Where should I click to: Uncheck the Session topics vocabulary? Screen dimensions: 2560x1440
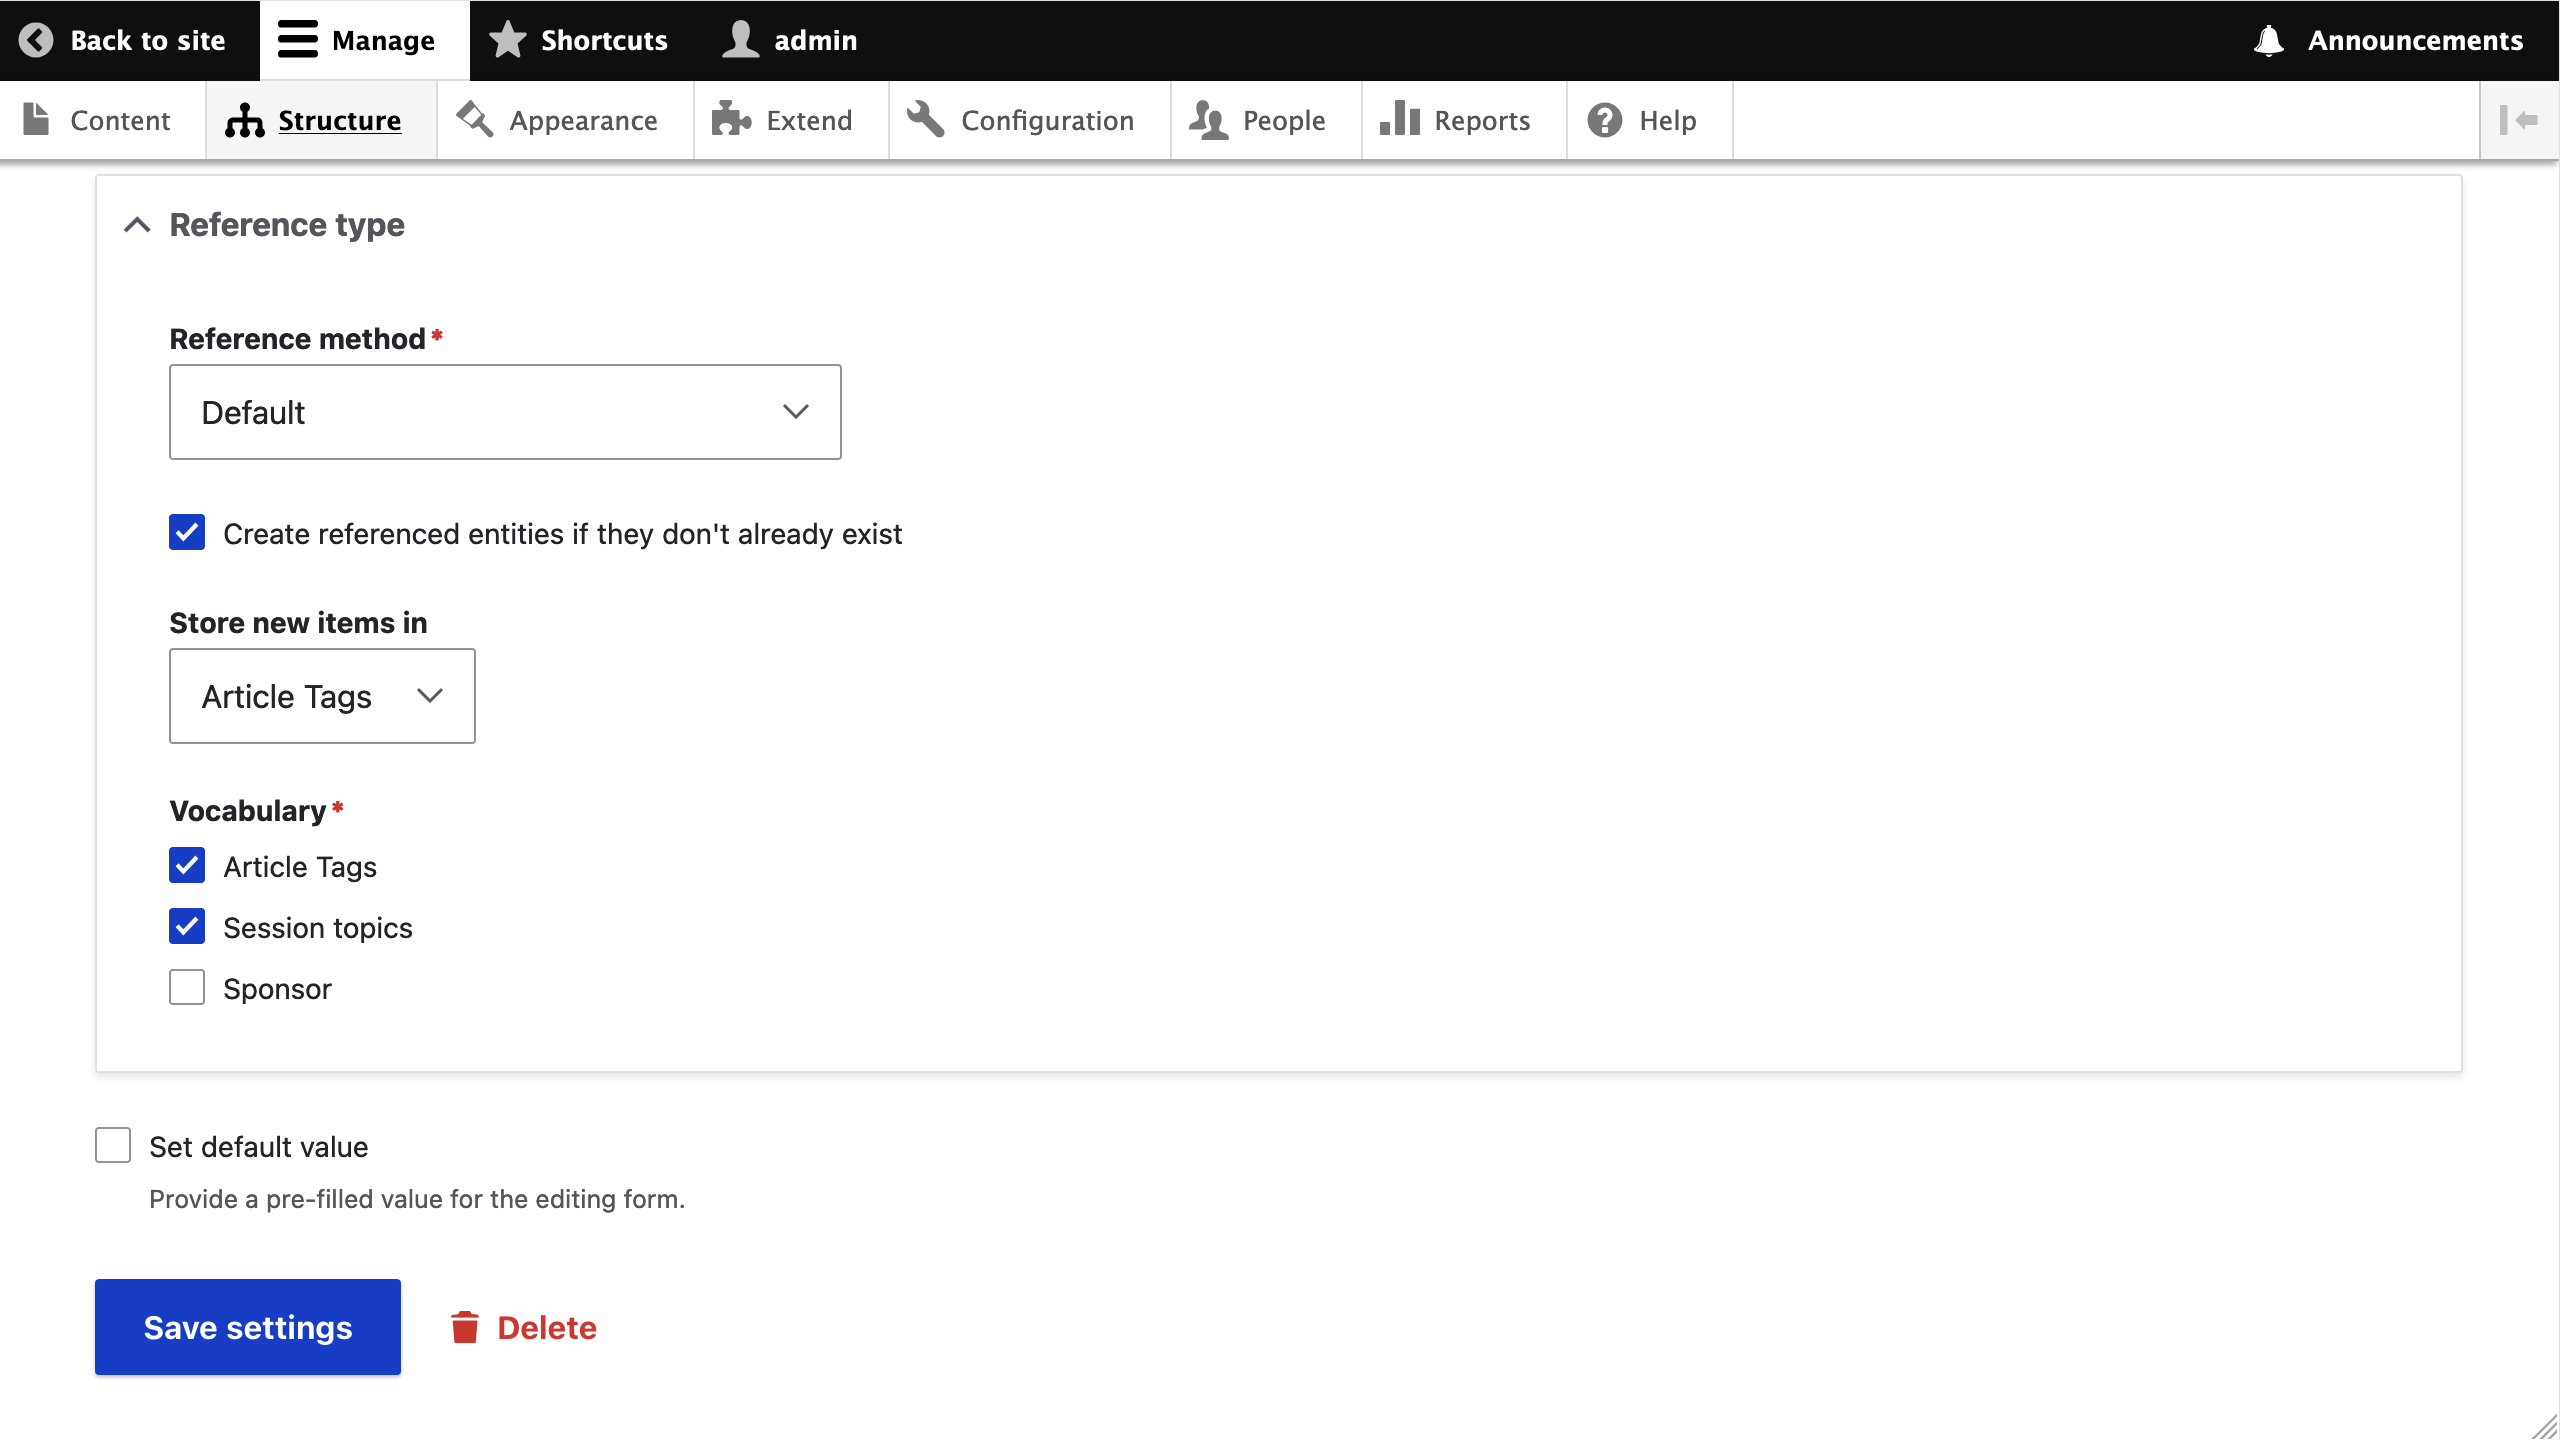click(x=187, y=927)
